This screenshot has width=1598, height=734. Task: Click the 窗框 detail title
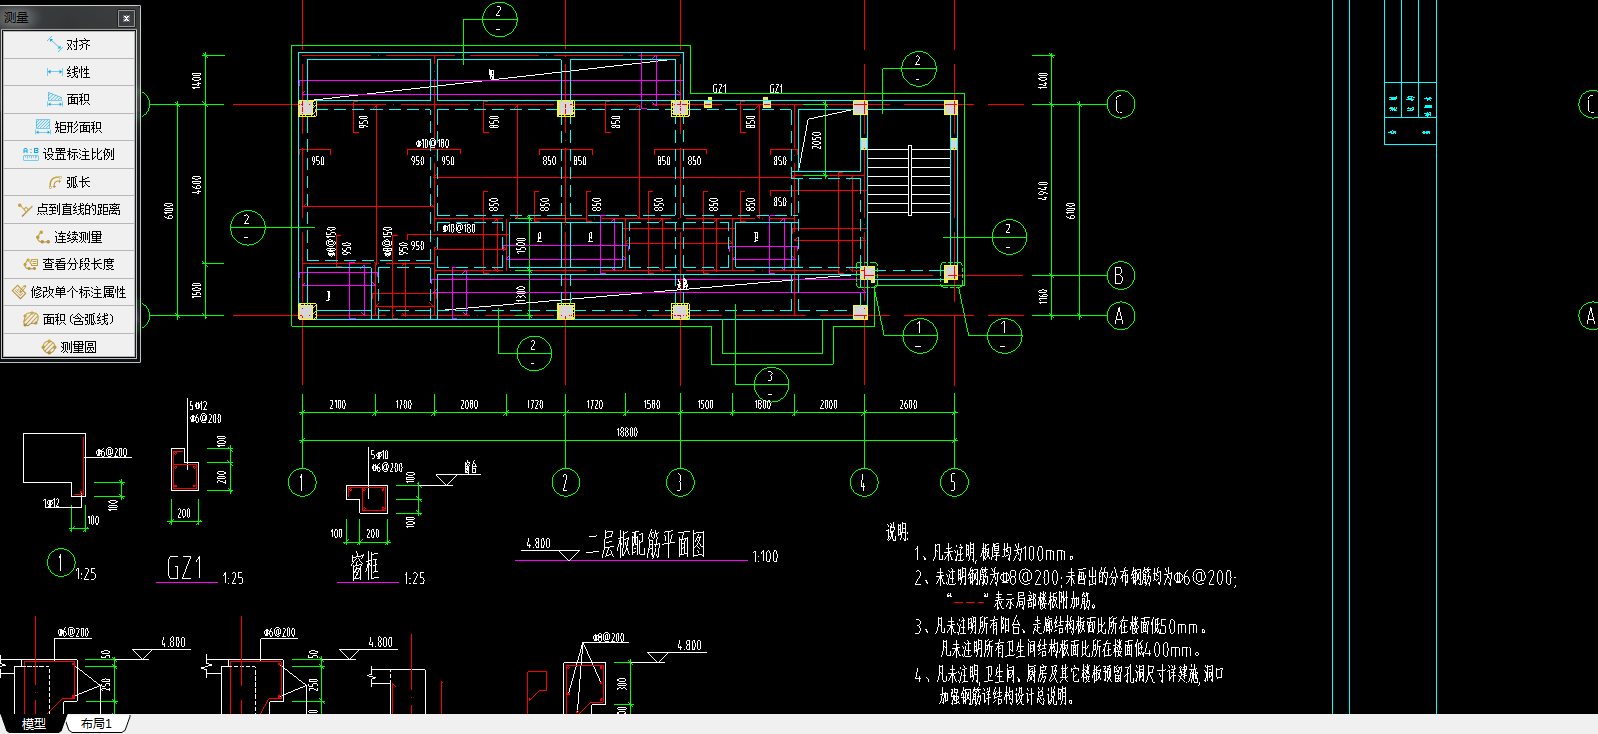365,567
